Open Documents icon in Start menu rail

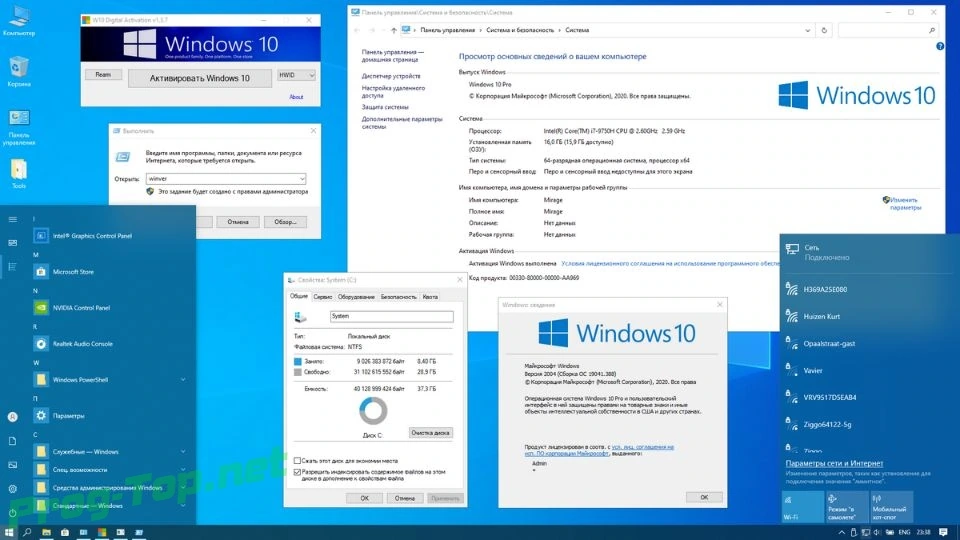coord(12,441)
